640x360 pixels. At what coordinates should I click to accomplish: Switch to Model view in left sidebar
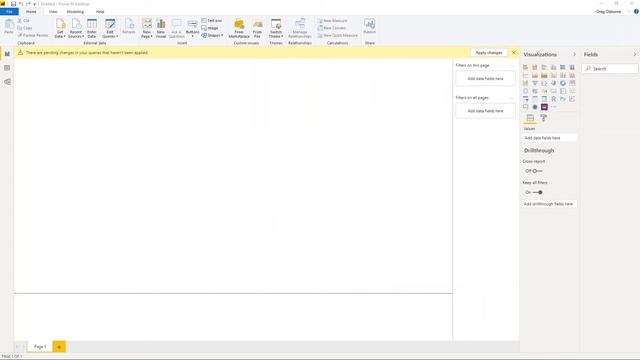[x=7, y=82]
